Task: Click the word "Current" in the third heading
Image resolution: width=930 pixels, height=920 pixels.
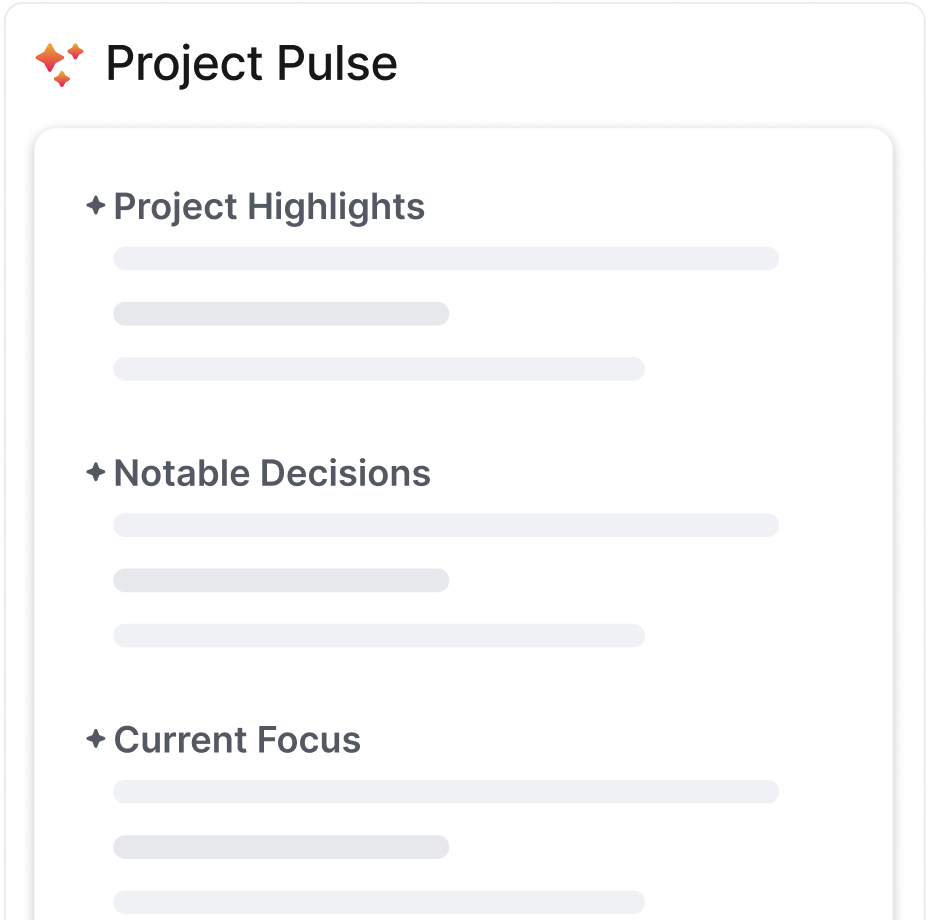Action: [x=179, y=740]
